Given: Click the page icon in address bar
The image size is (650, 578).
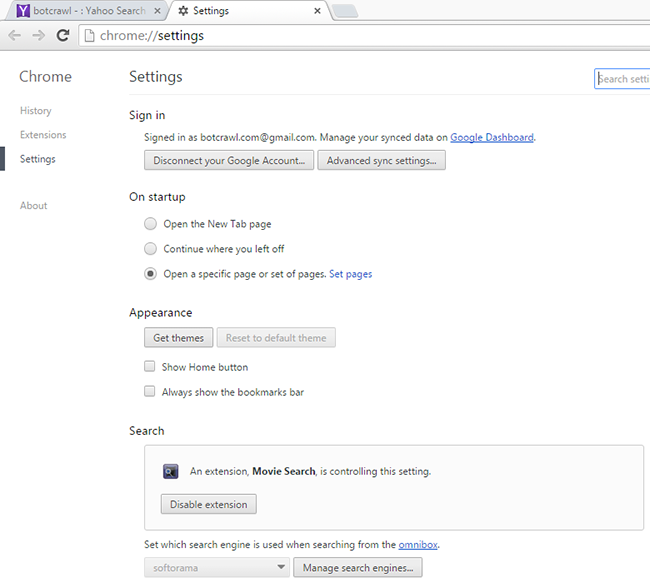Looking at the screenshot, I should [89, 36].
